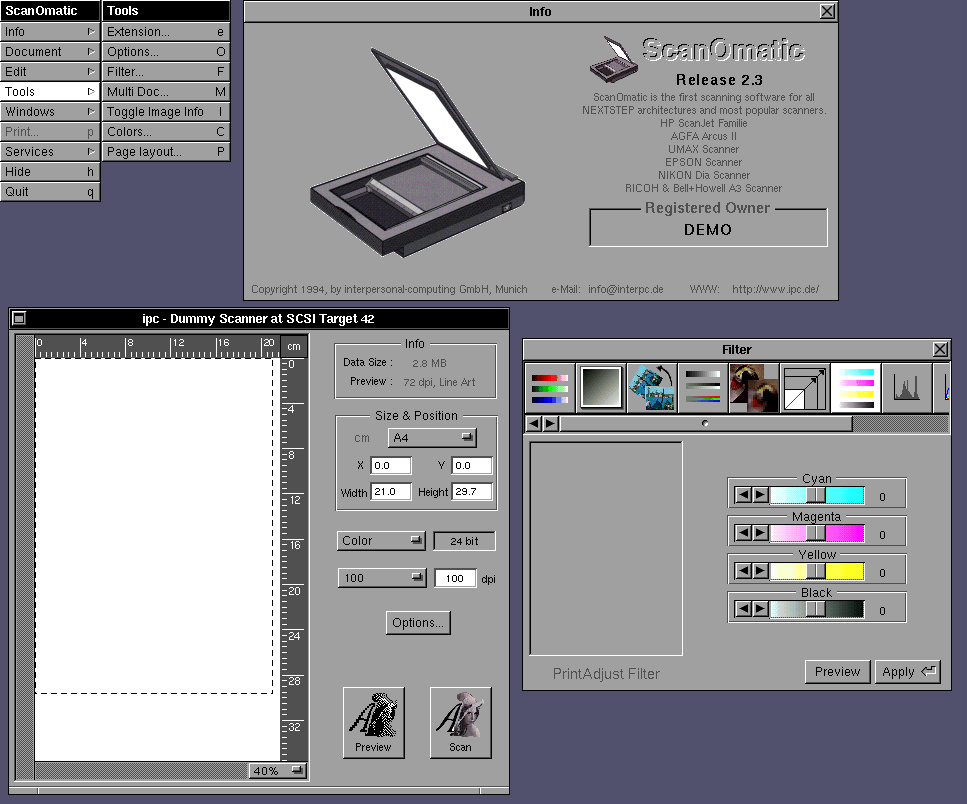Click the Magenta slider left arrow
Image resolution: width=967 pixels, height=804 pixels.
pos(744,533)
